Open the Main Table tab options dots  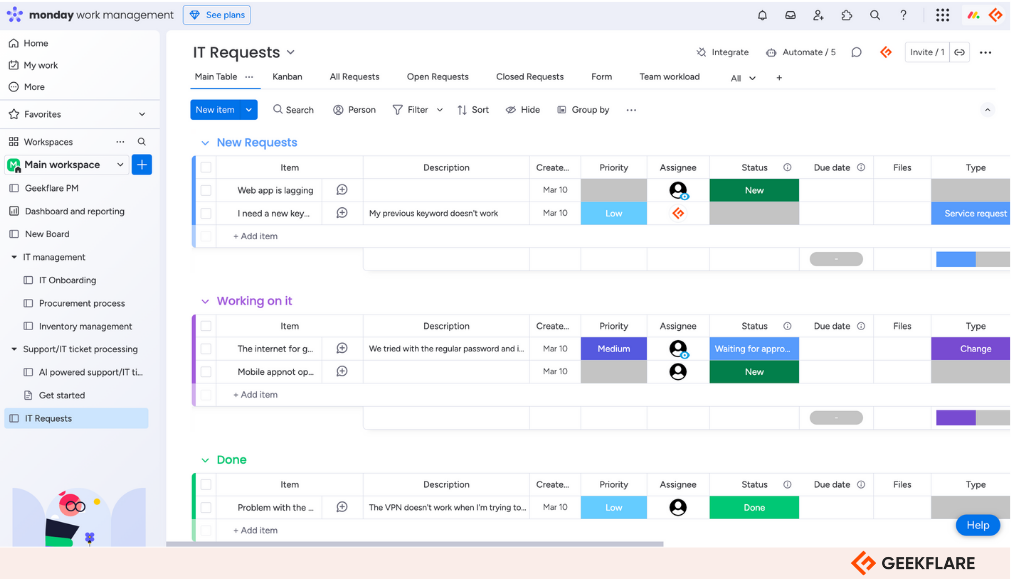point(249,77)
